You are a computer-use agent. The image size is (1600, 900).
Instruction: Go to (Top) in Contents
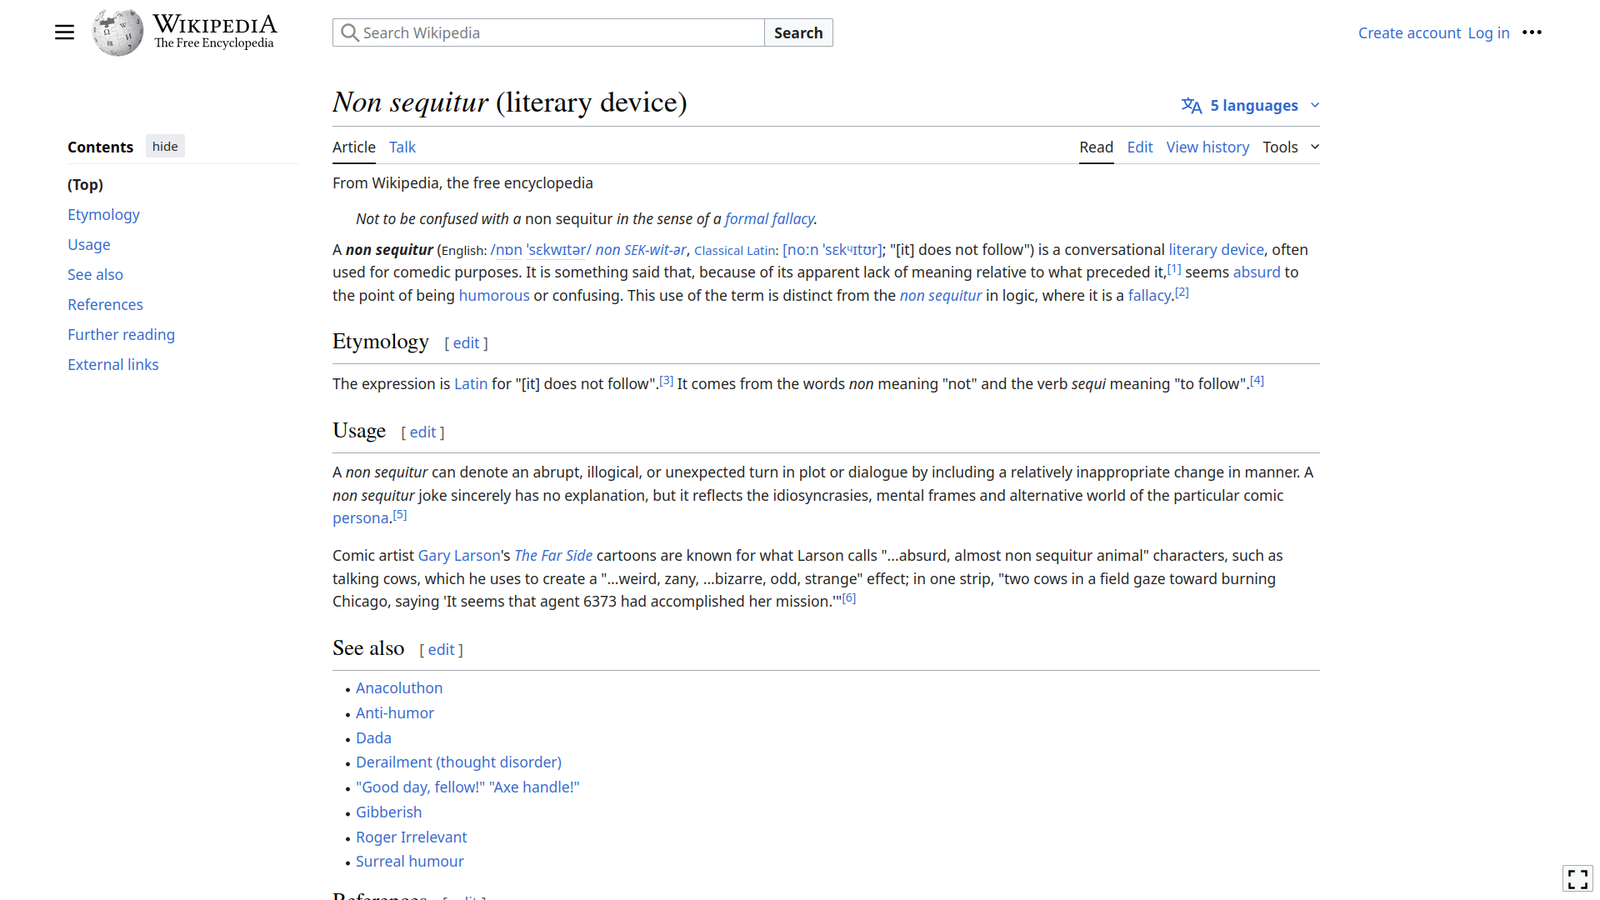click(85, 184)
